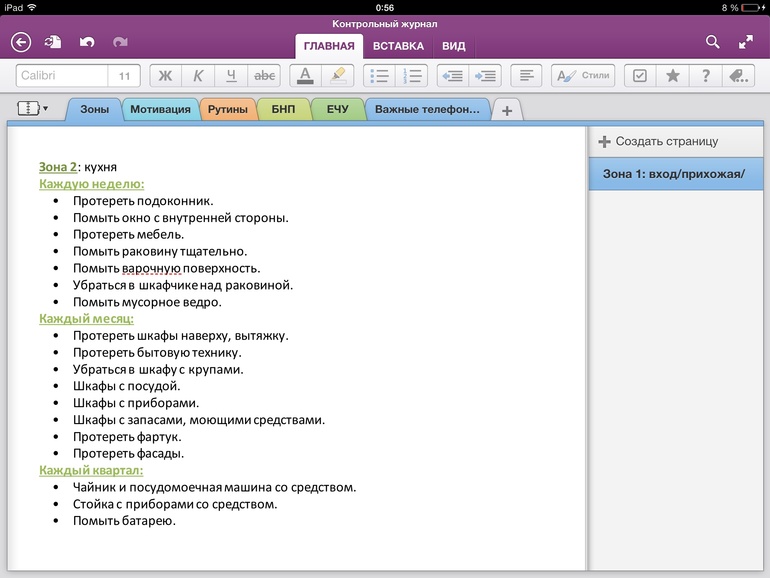Image resolution: width=770 pixels, height=578 pixels.
Task: Toggle underline formatting Ч
Action: point(231,76)
